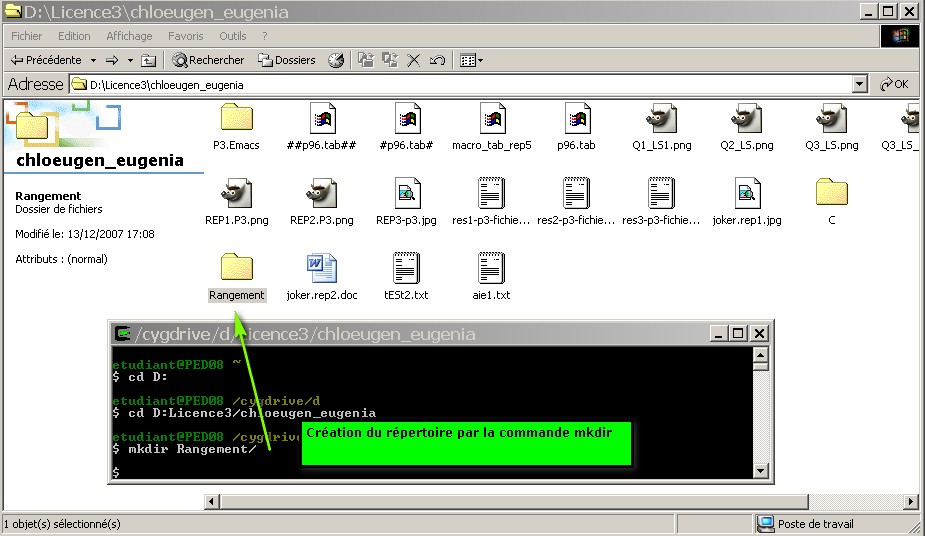Click the horizontal scrollbar right arrow
925x536 pixels.
[911, 501]
